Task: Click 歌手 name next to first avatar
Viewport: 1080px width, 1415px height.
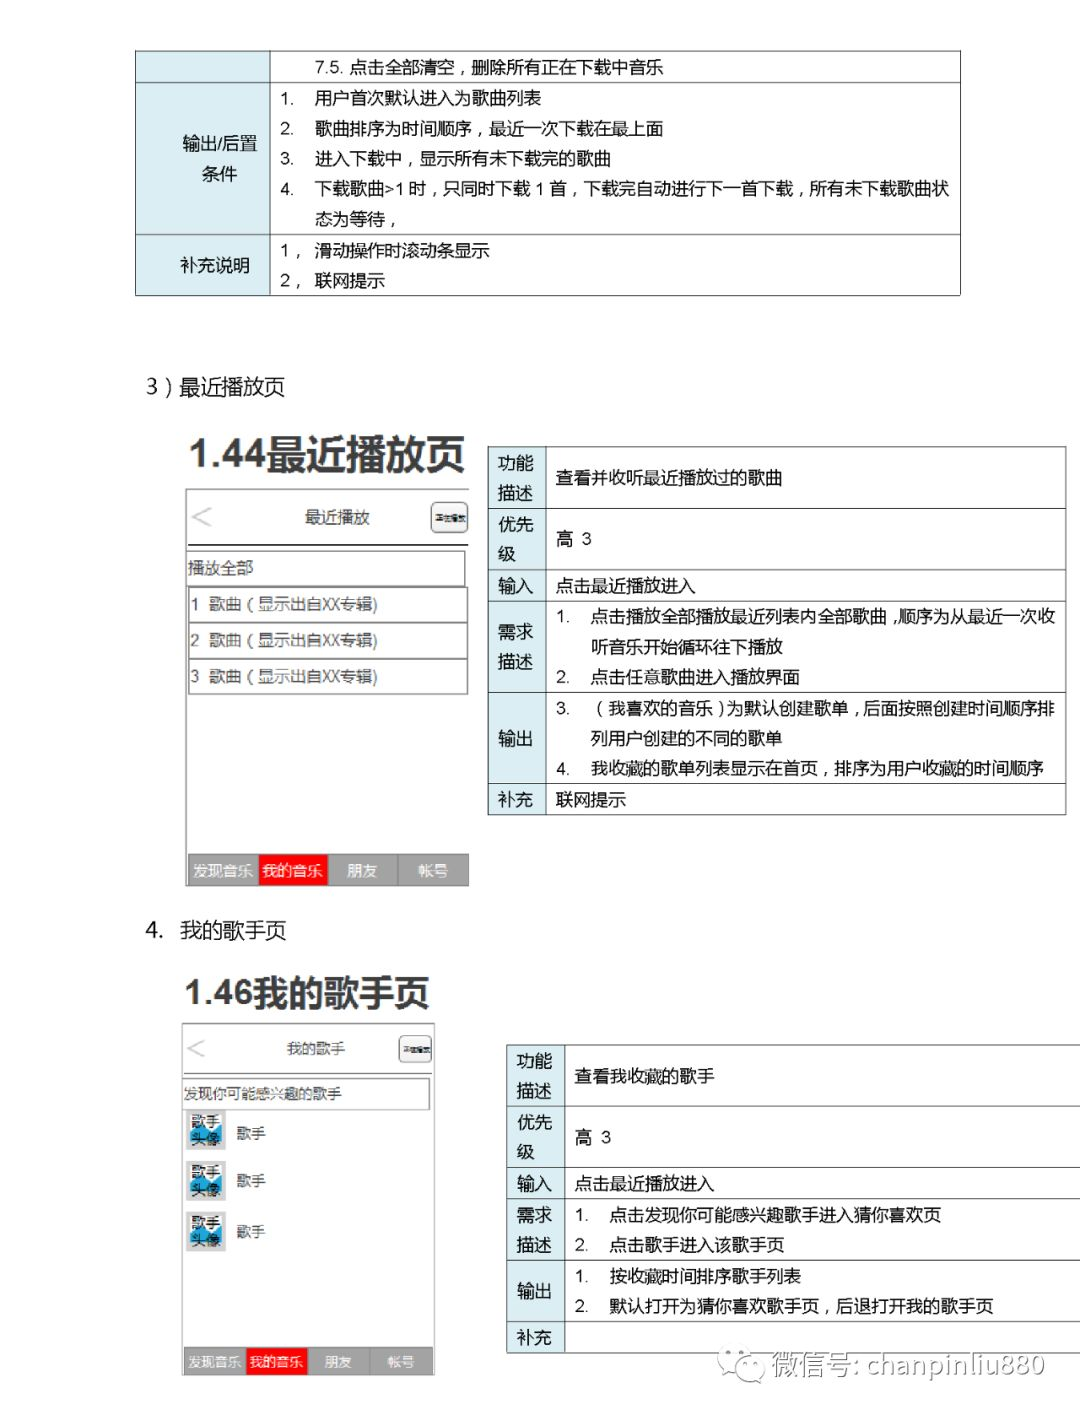Action: coord(251,1133)
